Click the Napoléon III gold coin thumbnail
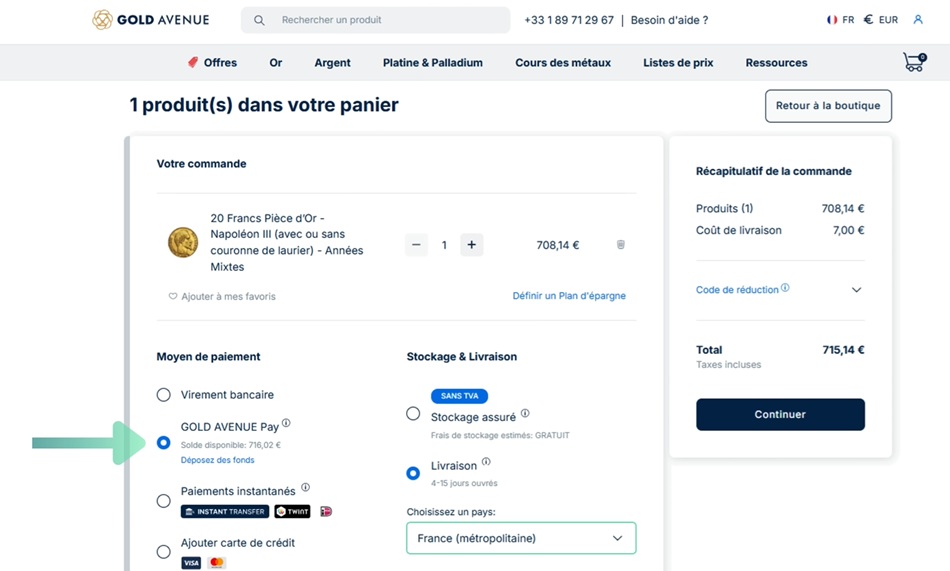This screenshot has height=571, width=950. (183, 242)
